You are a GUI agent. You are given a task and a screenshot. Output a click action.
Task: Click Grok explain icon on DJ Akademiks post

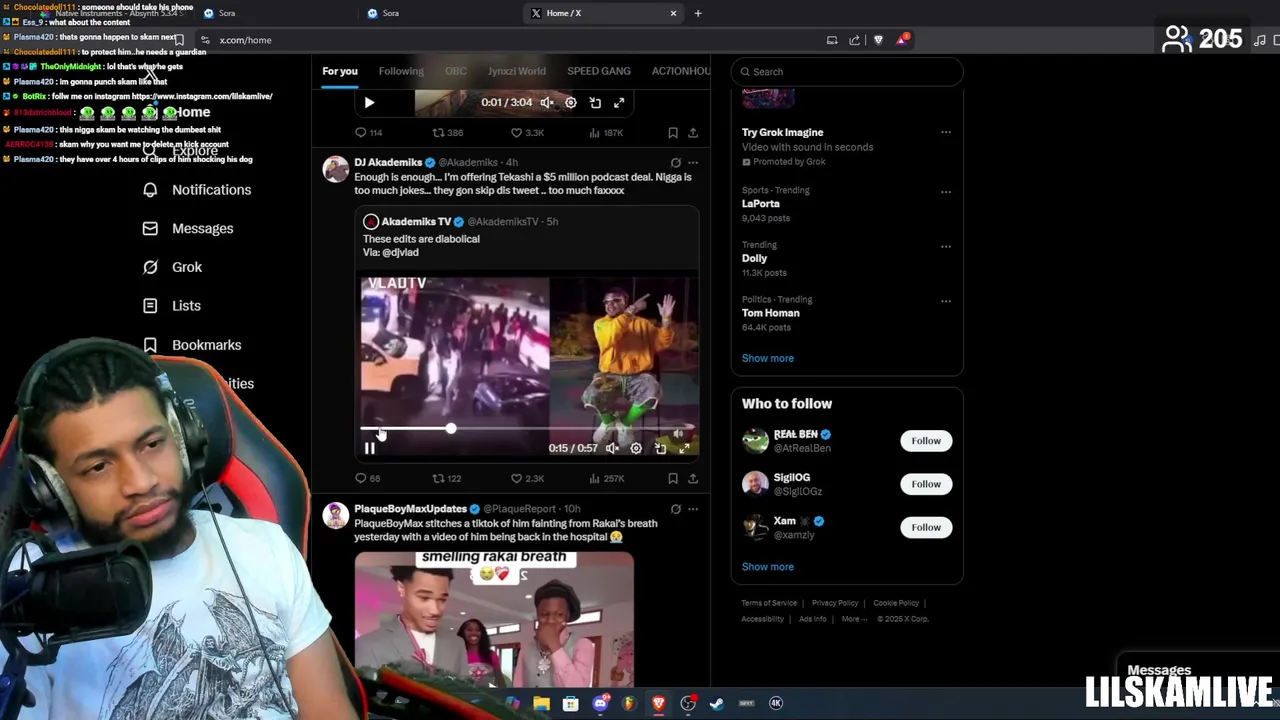pos(676,162)
